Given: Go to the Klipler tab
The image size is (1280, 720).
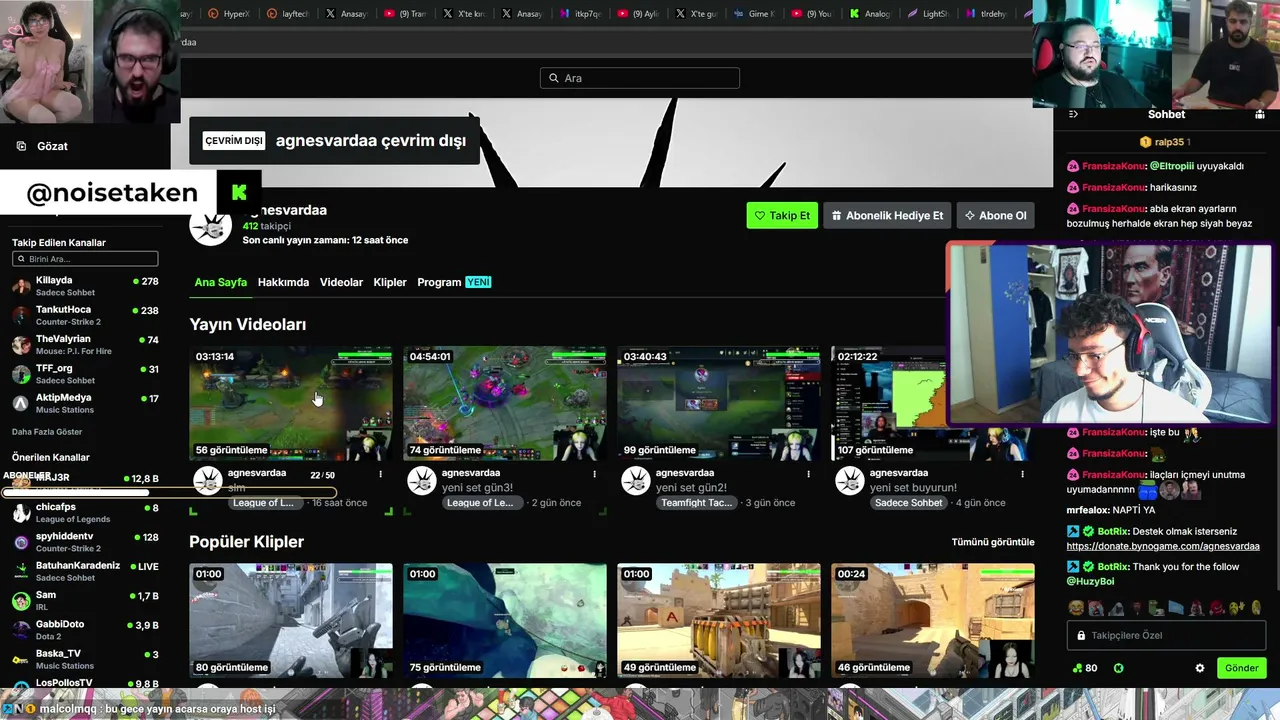Looking at the screenshot, I should 390,282.
